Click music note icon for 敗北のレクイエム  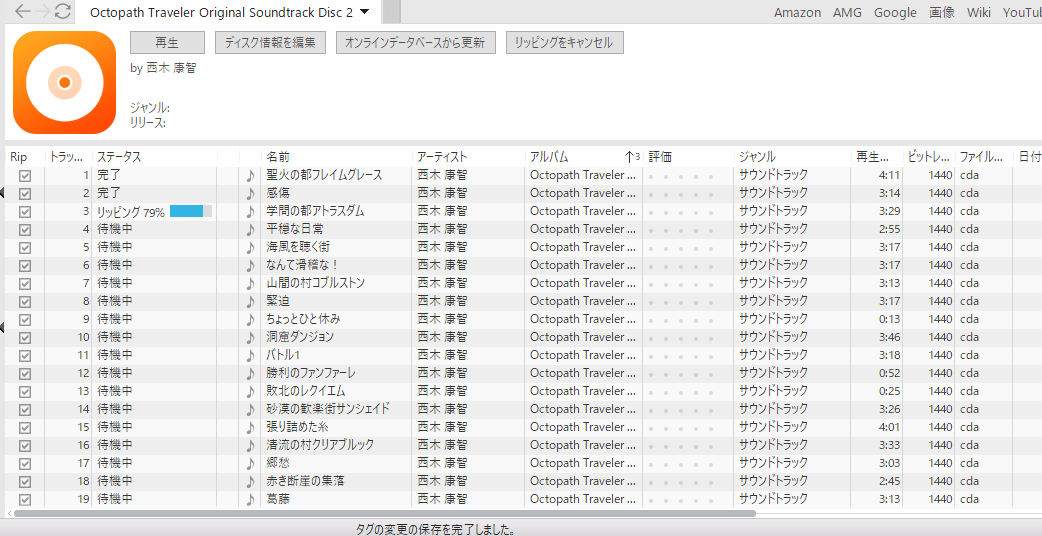[250, 391]
